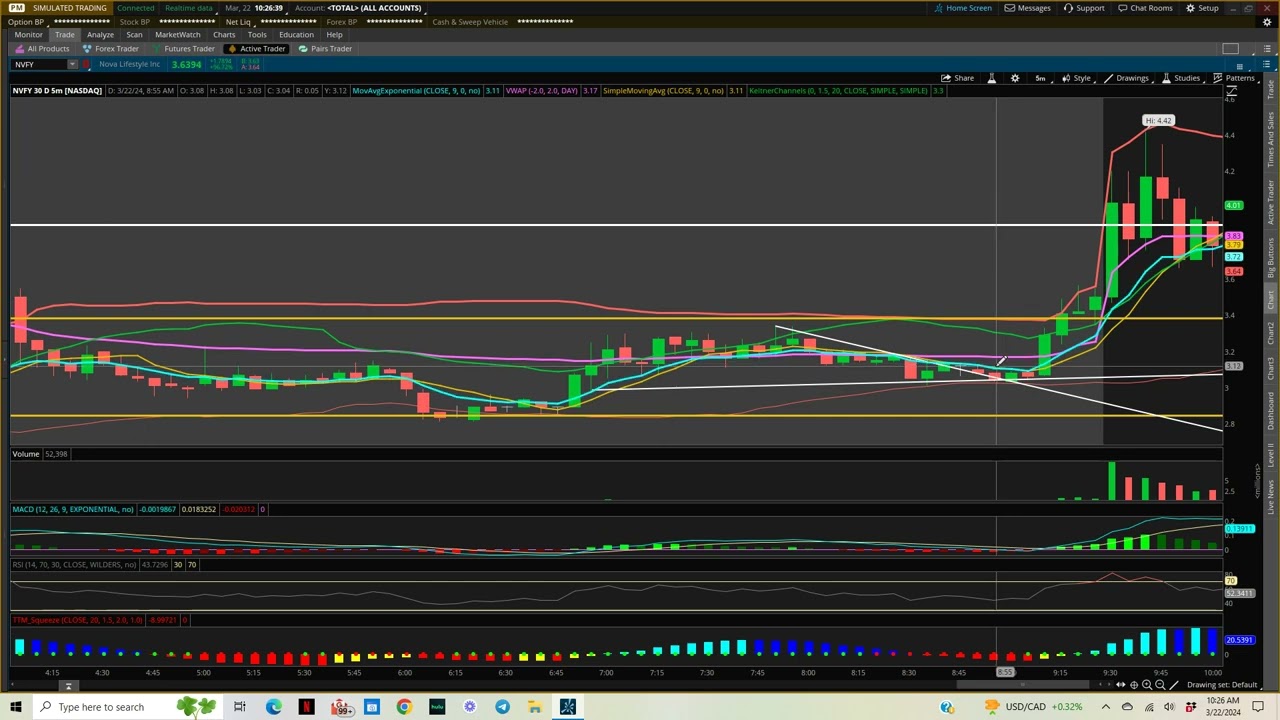Expand the Net Liq dropdown
This screenshot has height=720, width=1280.
click(239, 21)
